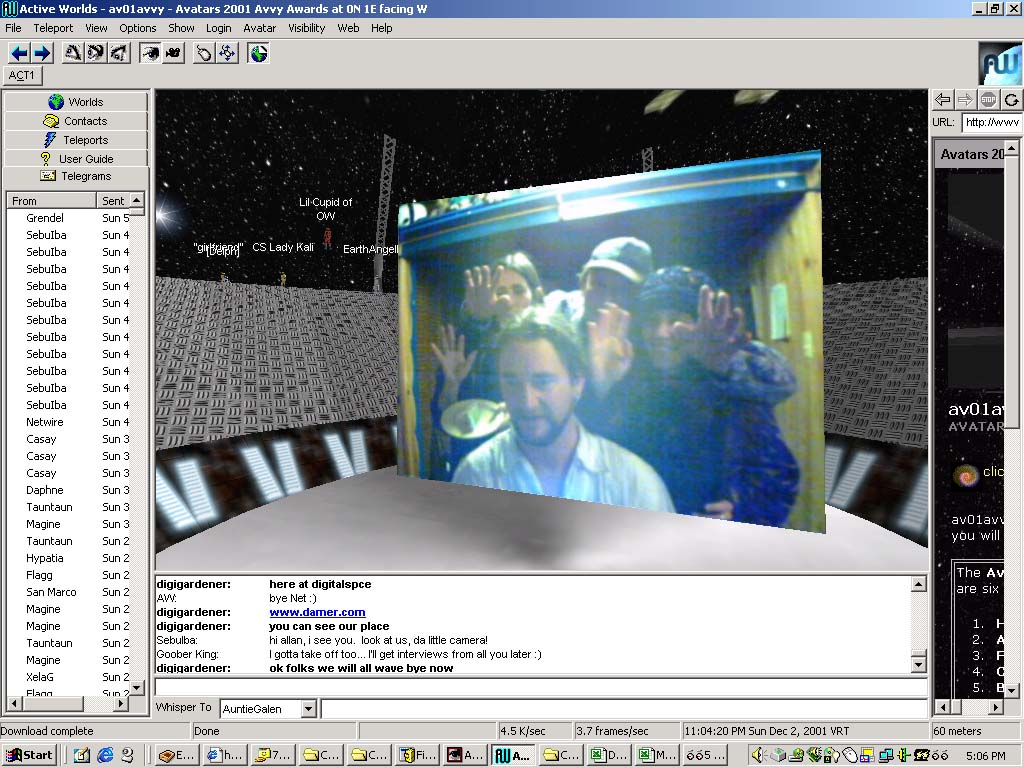Click the browser reload icon
1024x768 pixels.
[x=1011, y=99]
